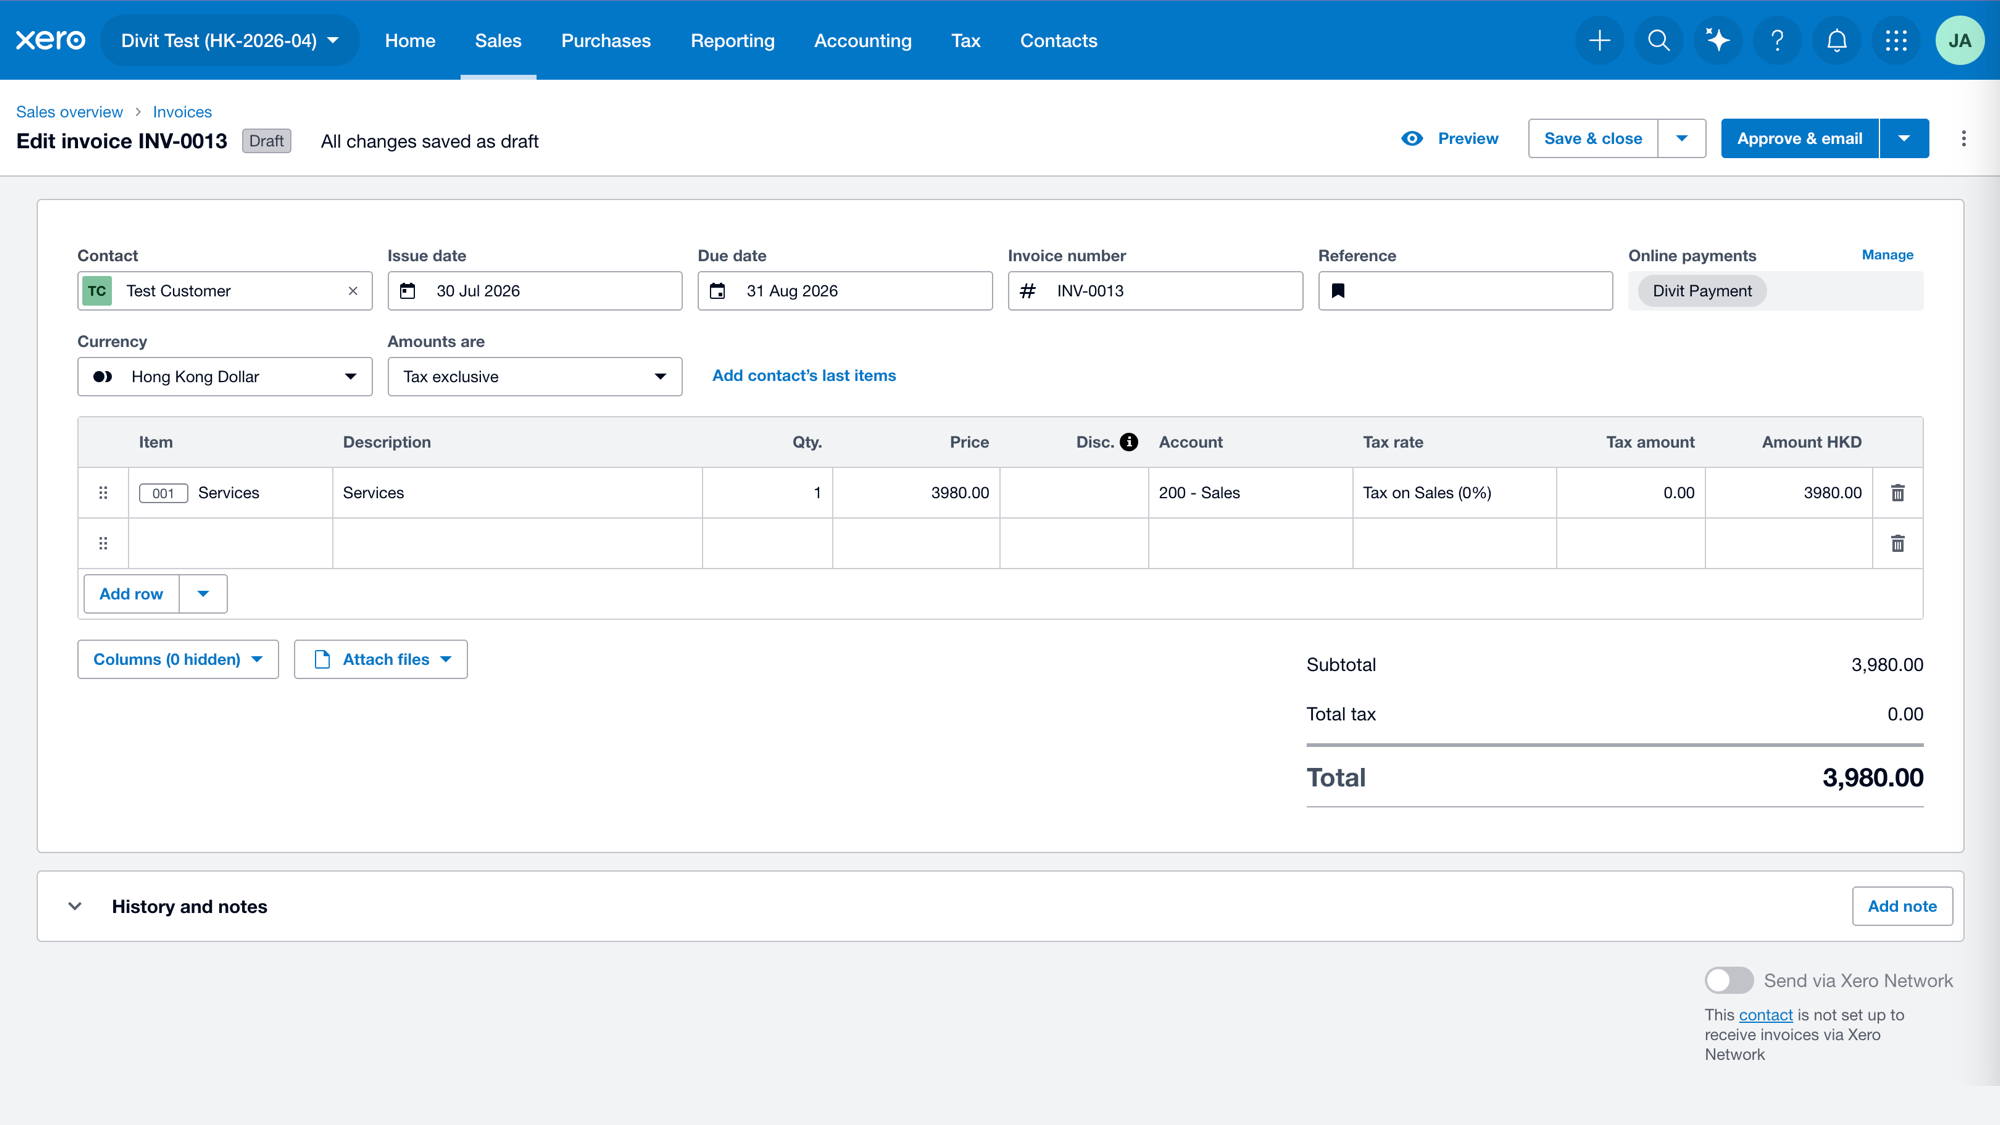Go to the Home menu
The image size is (2000, 1125).
click(x=410, y=40)
